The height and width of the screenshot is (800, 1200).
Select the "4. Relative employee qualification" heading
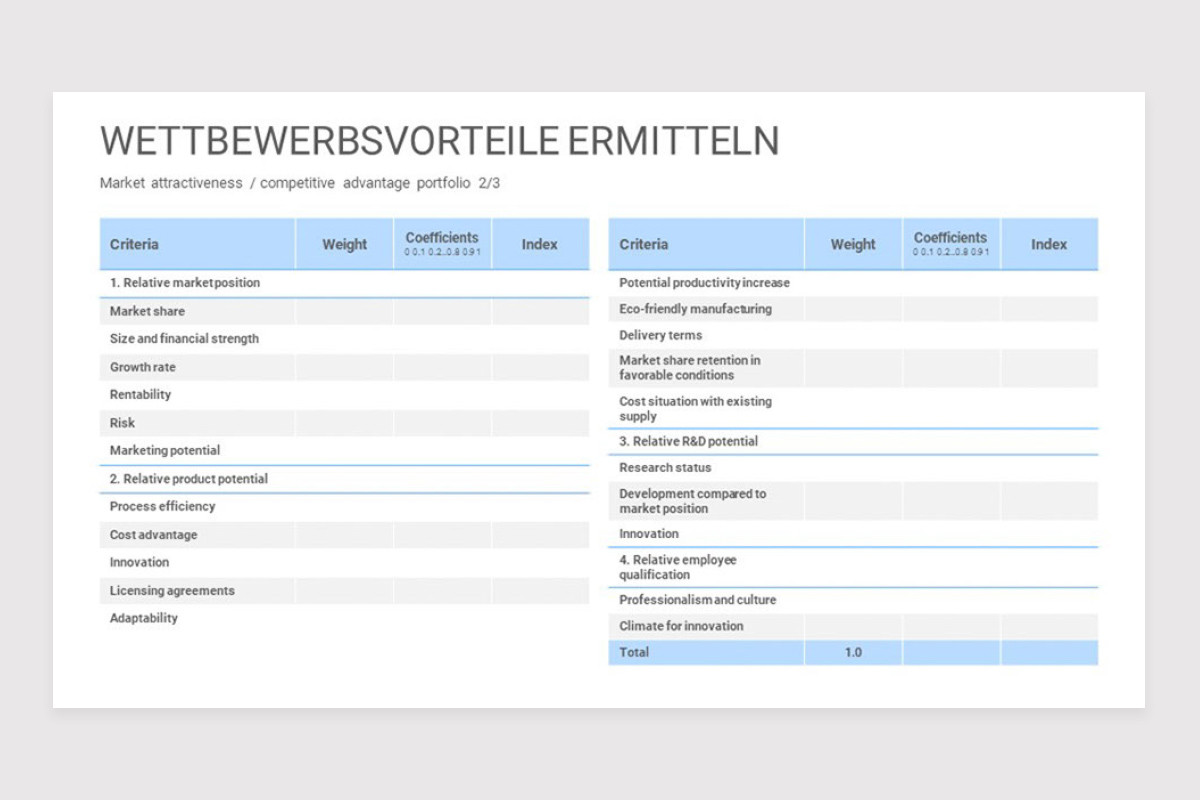click(x=677, y=567)
